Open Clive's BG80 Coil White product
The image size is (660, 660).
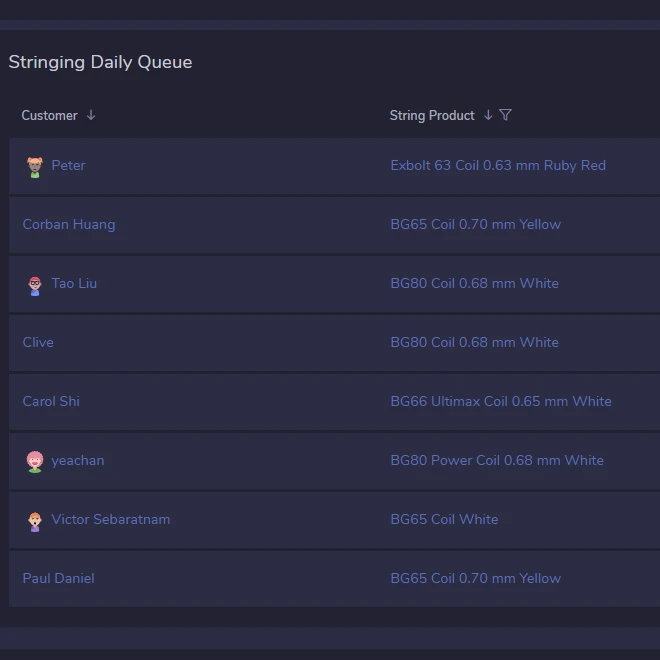[474, 342]
